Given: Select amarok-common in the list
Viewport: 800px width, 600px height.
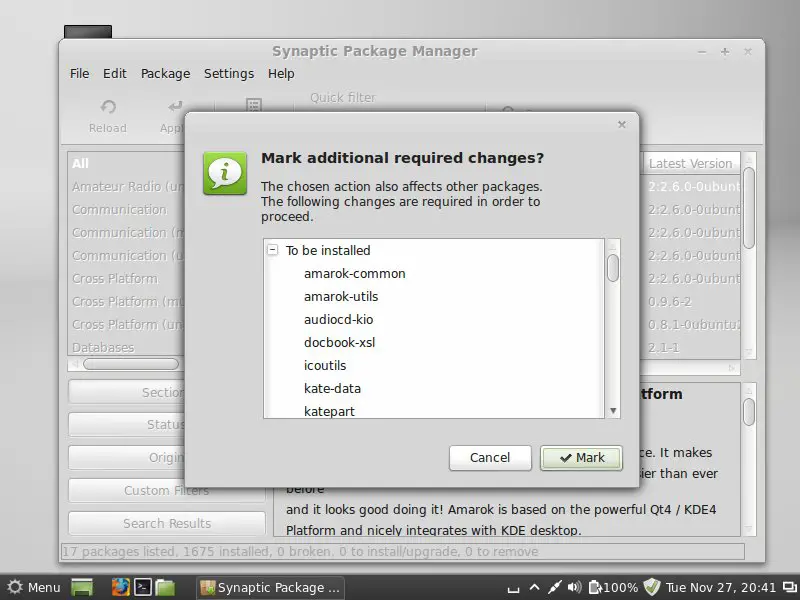Looking at the screenshot, I should [355, 273].
